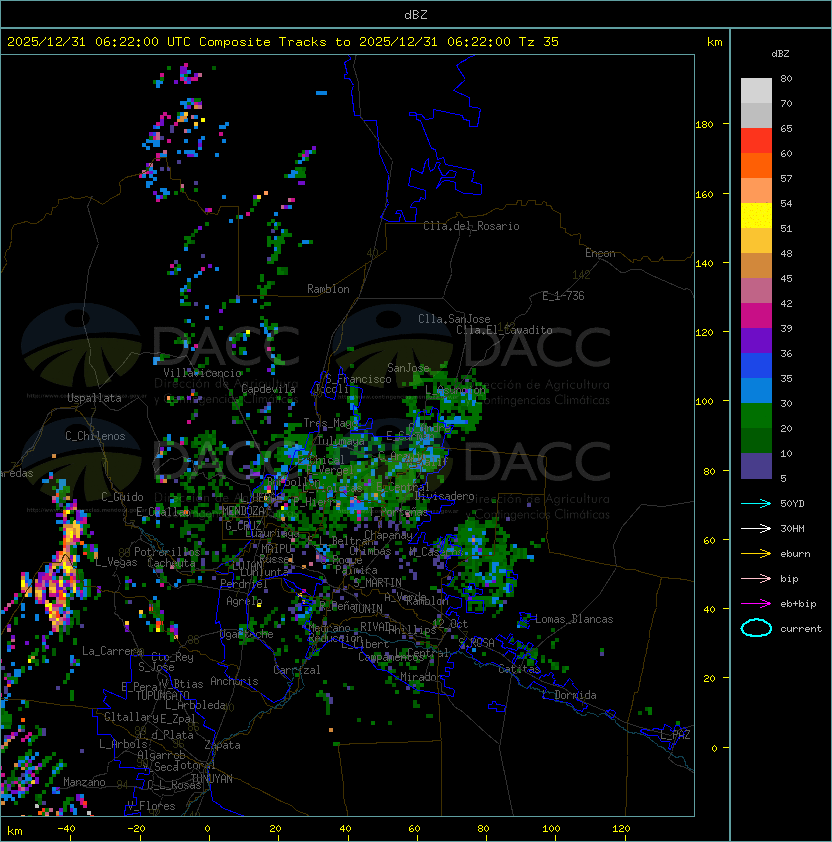
Task: Click the 'L_PAZ' map label
Action: coord(675,735)
